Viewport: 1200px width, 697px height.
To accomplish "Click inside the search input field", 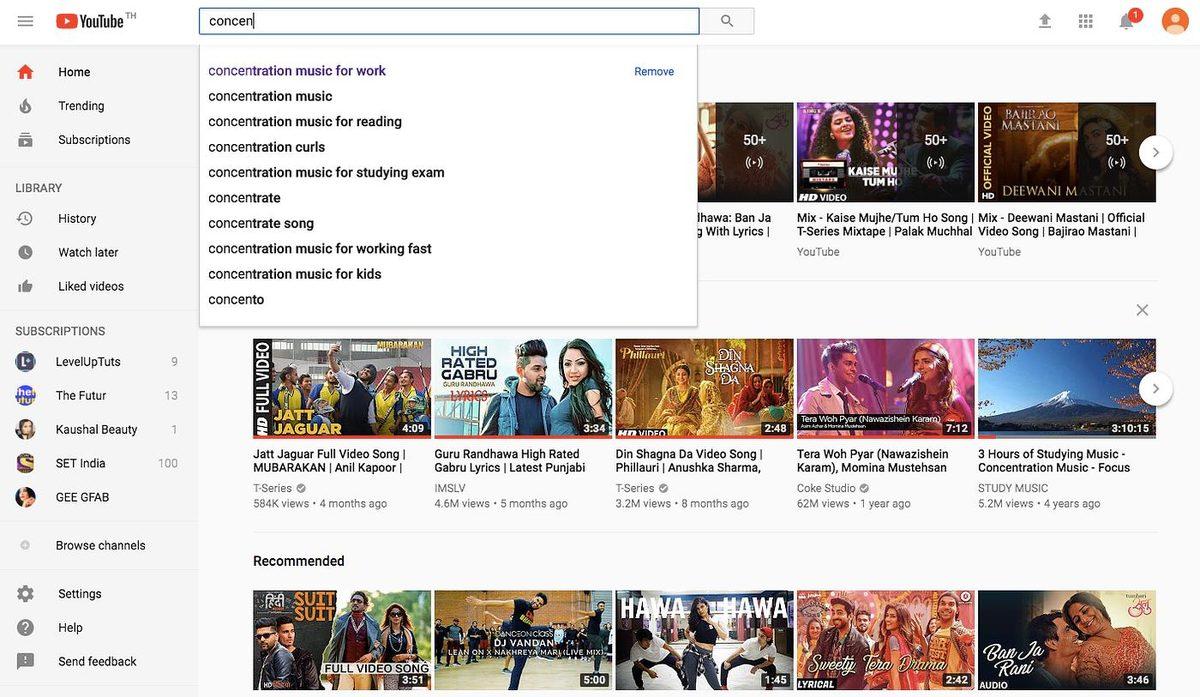I will click(449, 21).
